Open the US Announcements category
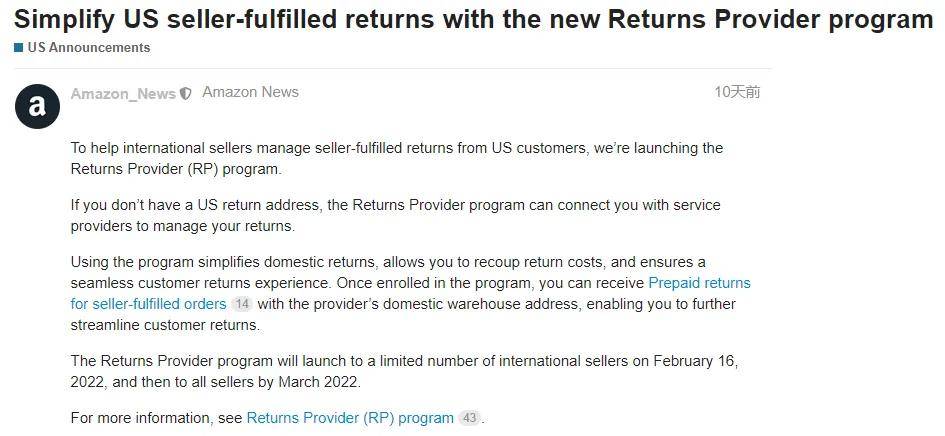This screenshot has height=436, width=945. pos(88,47)
